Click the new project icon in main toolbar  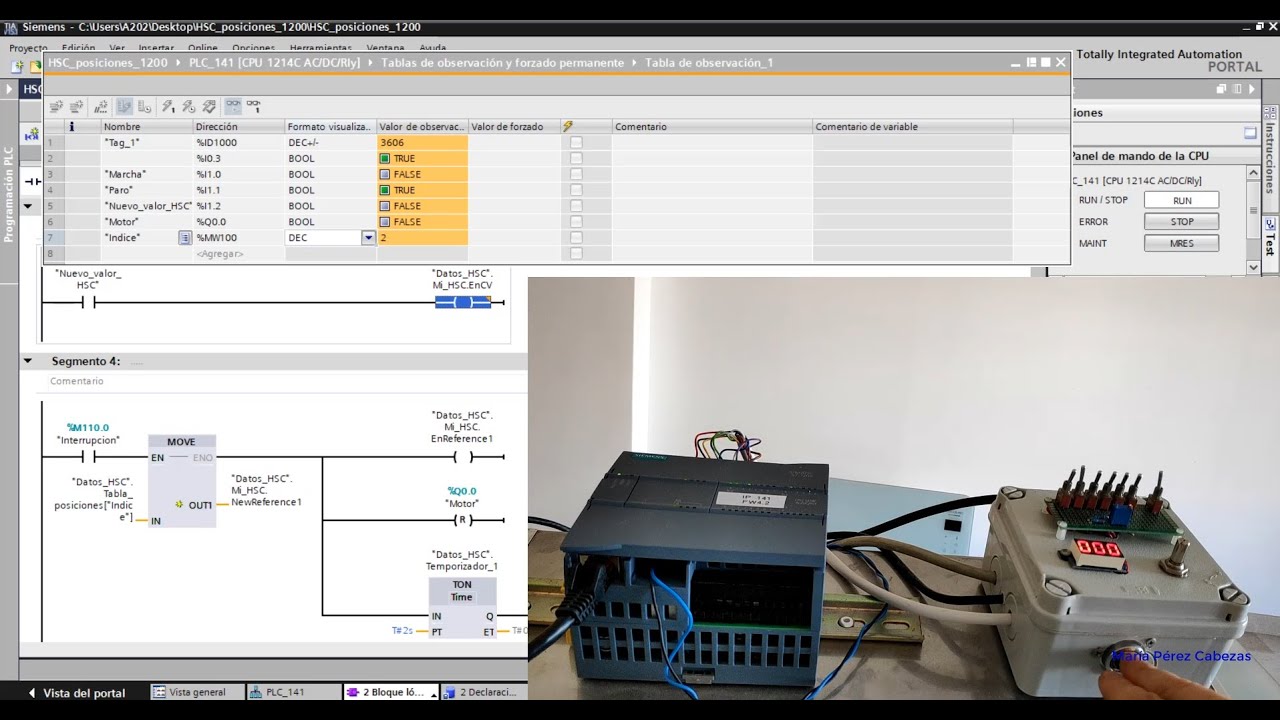[17, 66]
